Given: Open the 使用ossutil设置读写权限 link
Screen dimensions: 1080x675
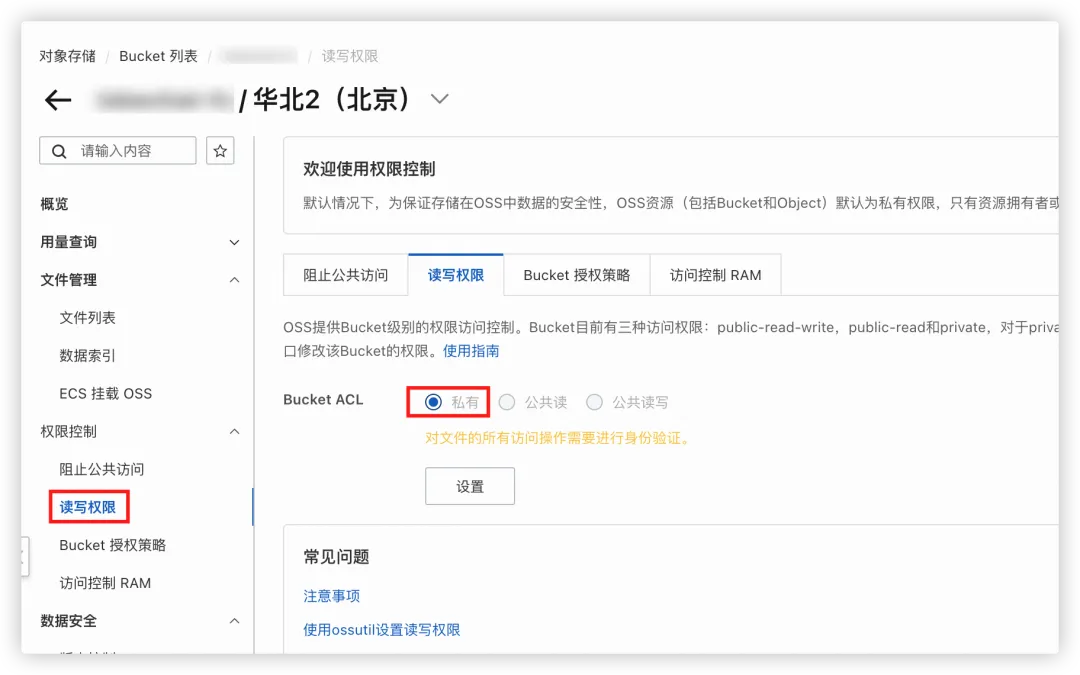Looking at the screenshot, I should (382, 630).
